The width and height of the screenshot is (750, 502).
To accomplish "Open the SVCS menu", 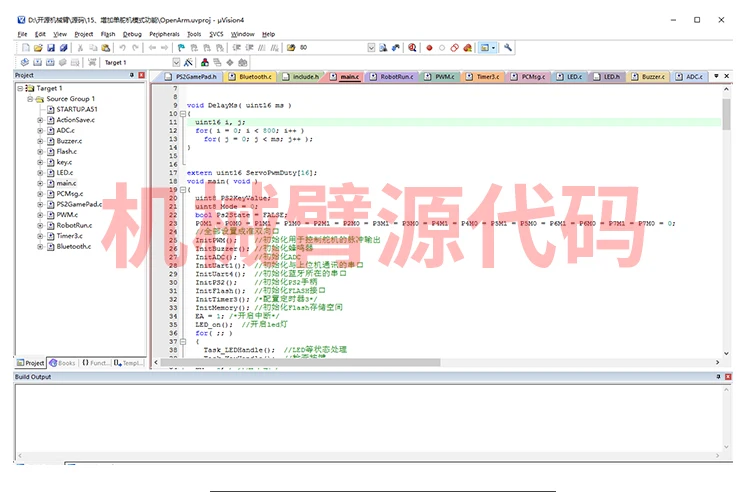I will 216,34.
